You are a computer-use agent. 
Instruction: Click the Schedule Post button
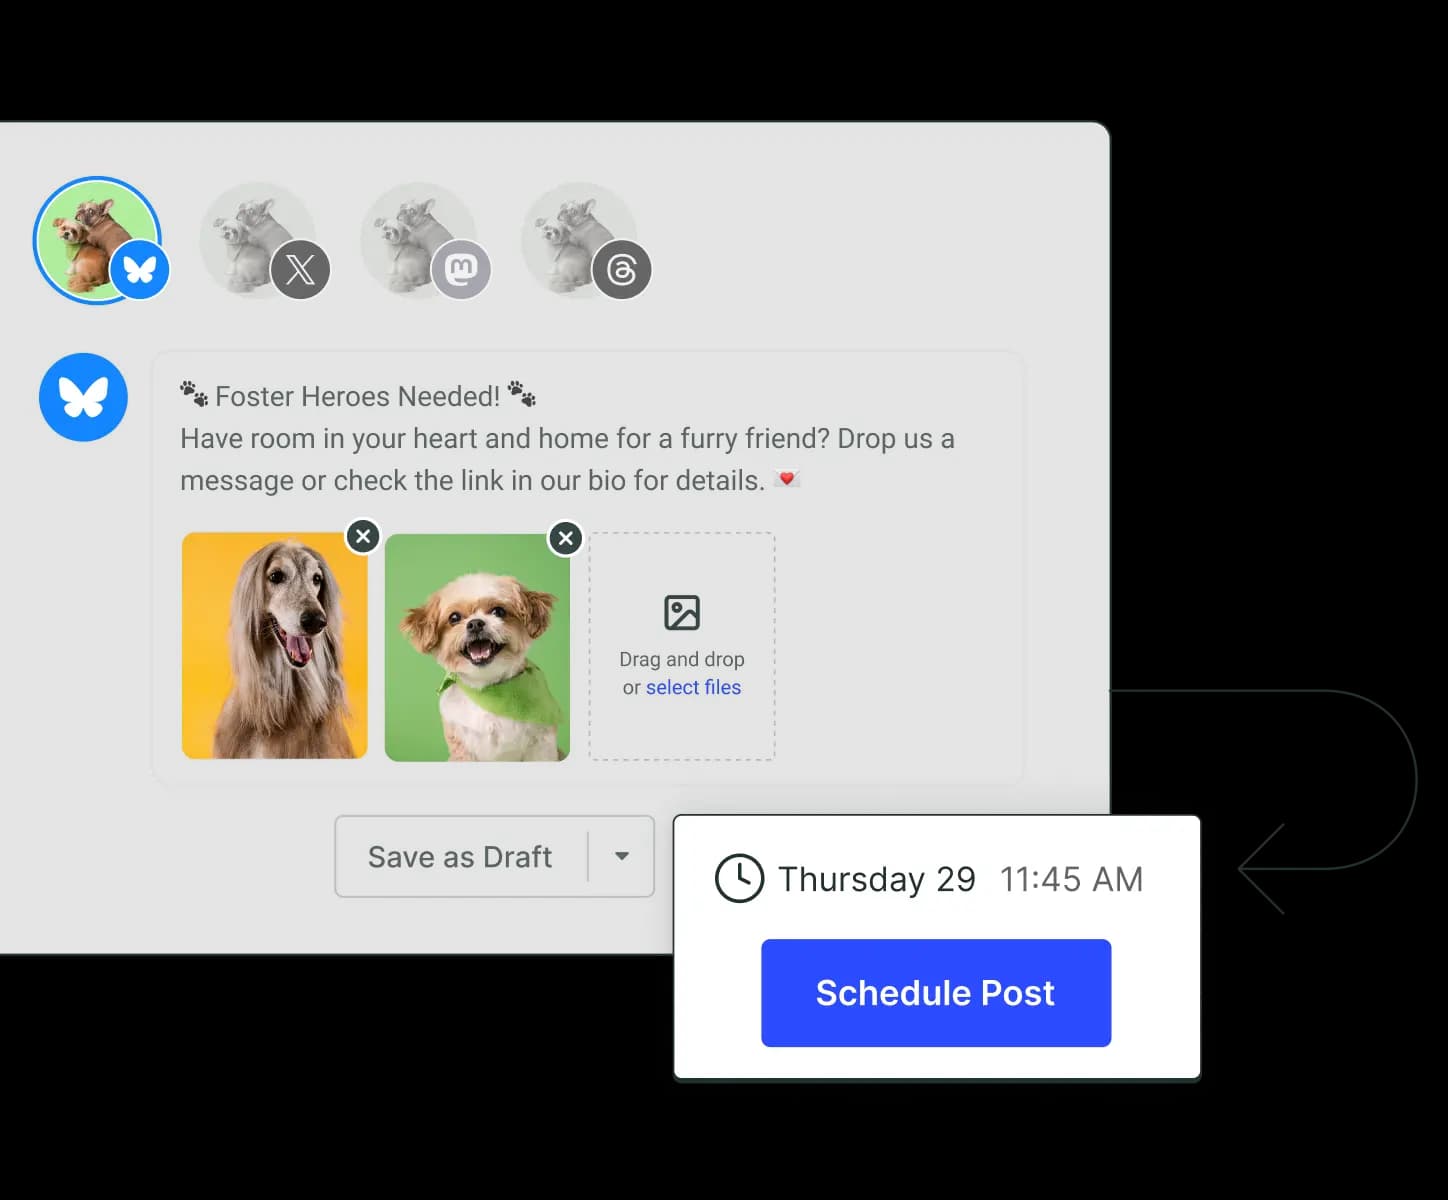[936, 992]
